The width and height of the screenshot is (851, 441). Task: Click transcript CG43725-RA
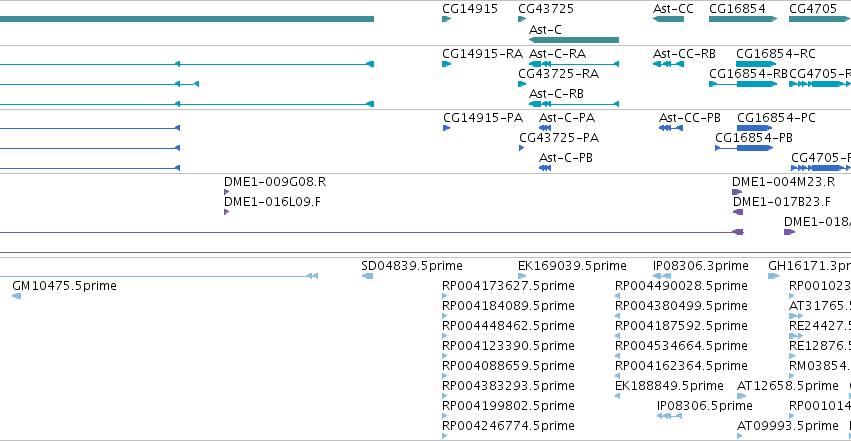(522, 84)
